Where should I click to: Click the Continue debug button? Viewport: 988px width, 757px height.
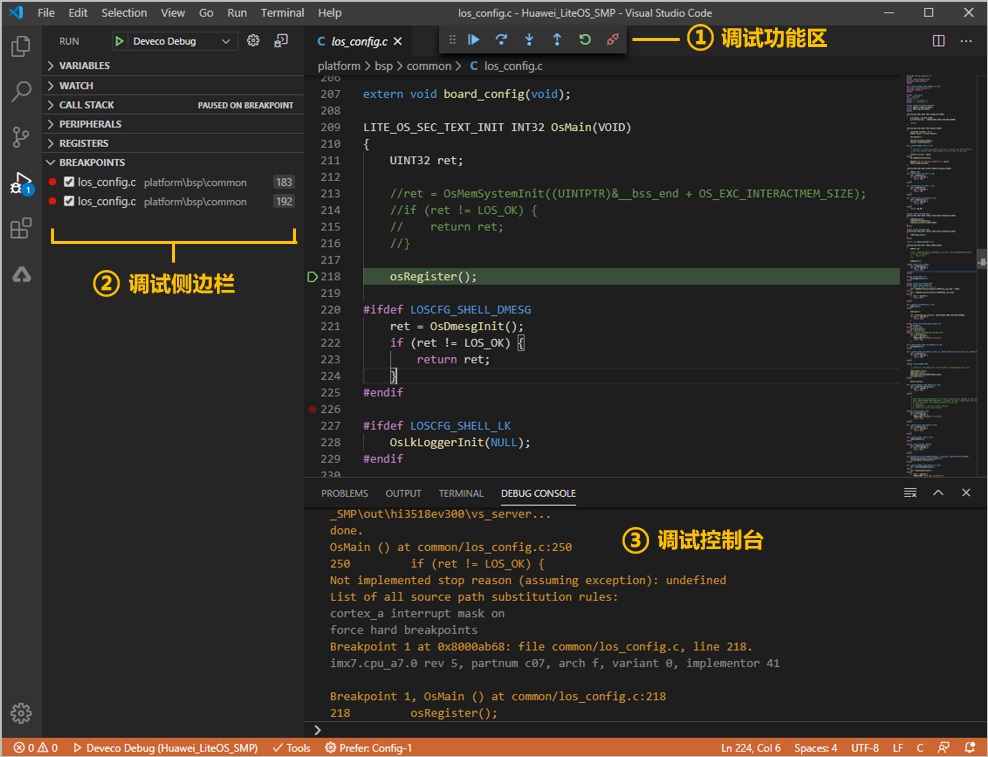click(474, 40)
